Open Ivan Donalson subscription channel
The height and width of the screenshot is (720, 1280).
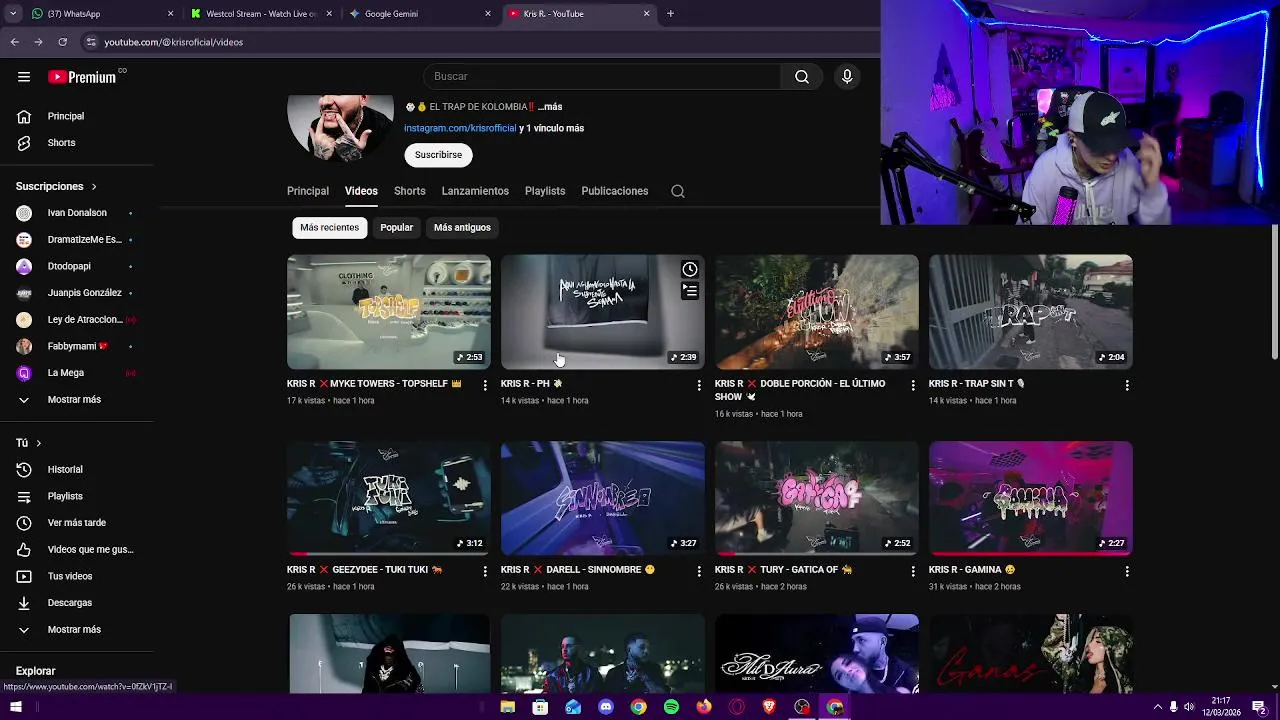[76, 213]
